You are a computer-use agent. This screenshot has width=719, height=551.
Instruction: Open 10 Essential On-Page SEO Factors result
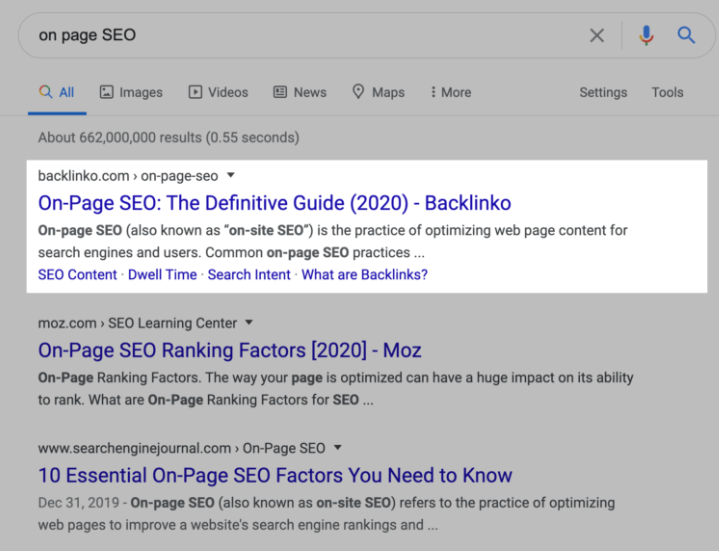tap(275, 475)
